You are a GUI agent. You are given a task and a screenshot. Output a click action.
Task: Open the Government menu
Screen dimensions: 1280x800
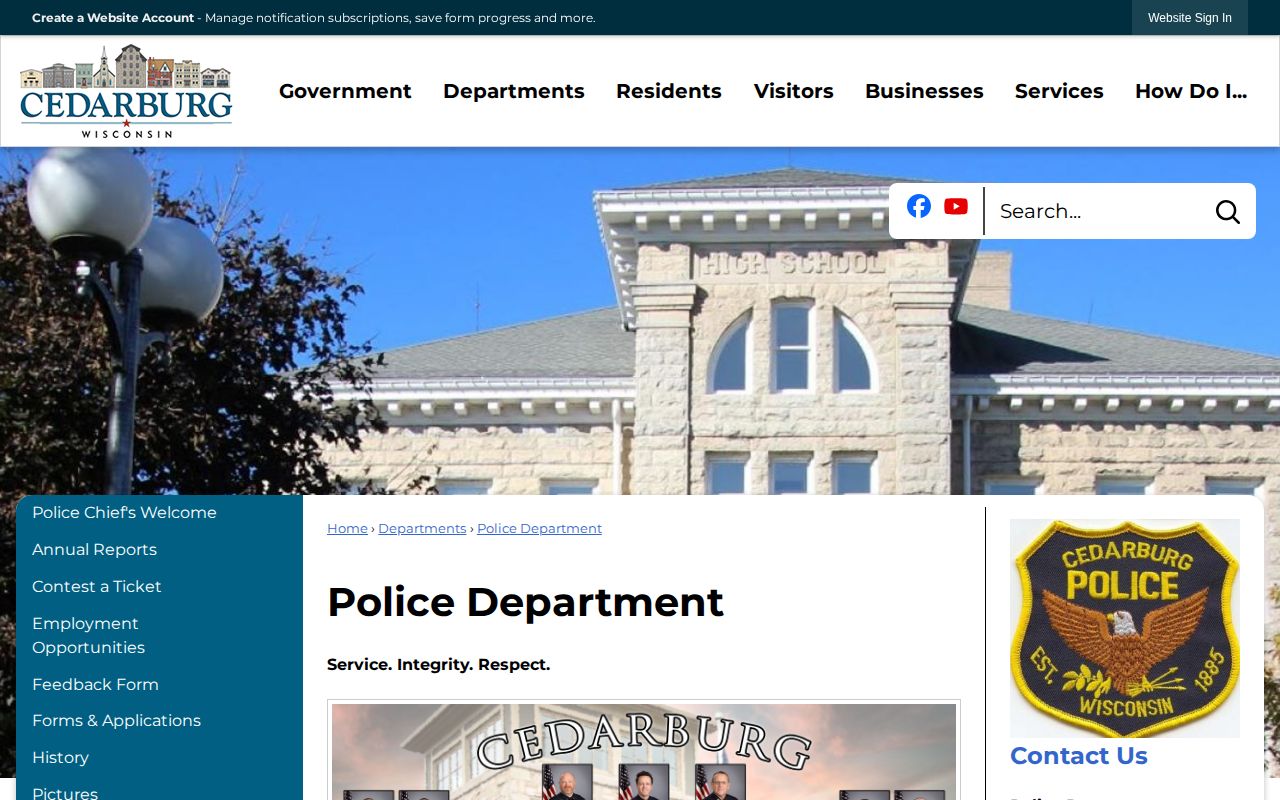click(345, 91)
